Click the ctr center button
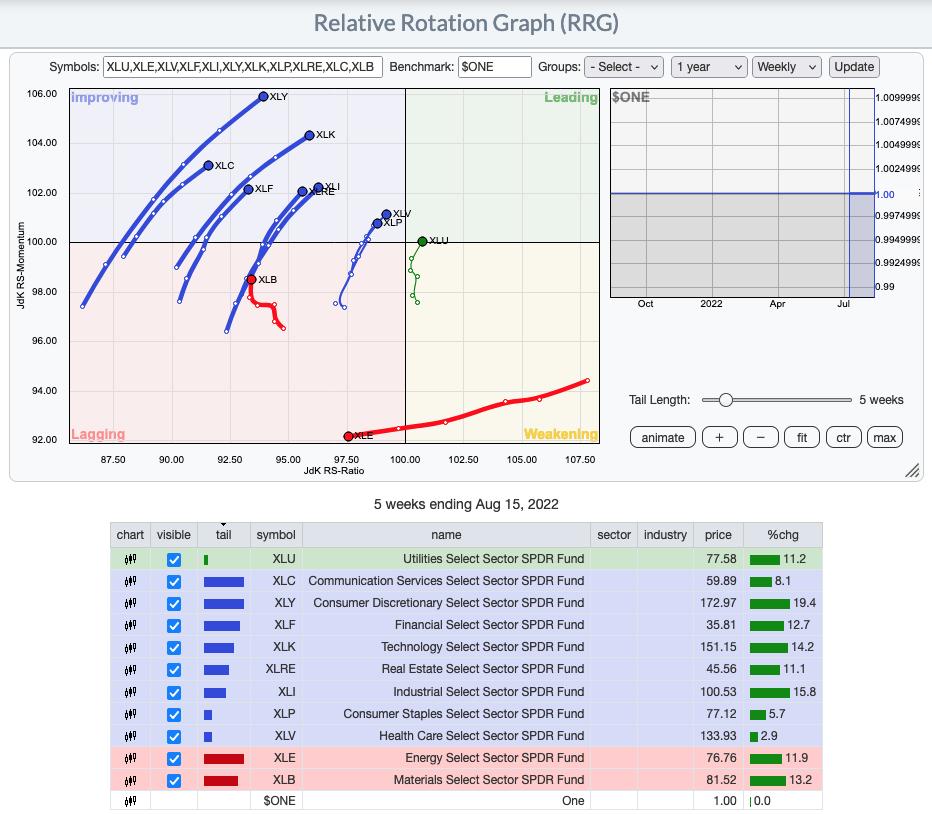Screen dimensions: 932x814 pos(843,438)
